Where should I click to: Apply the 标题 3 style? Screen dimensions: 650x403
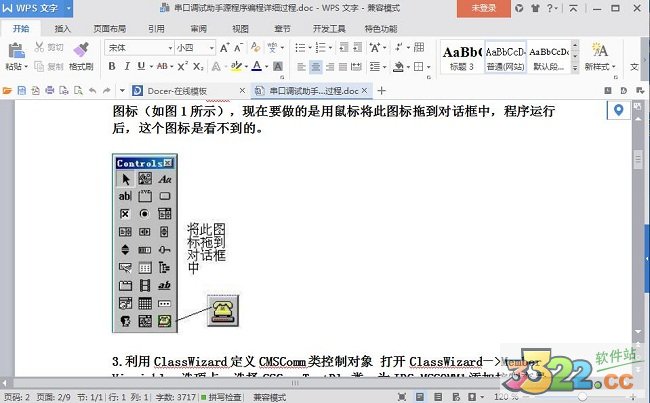click(x=461, y=57)
